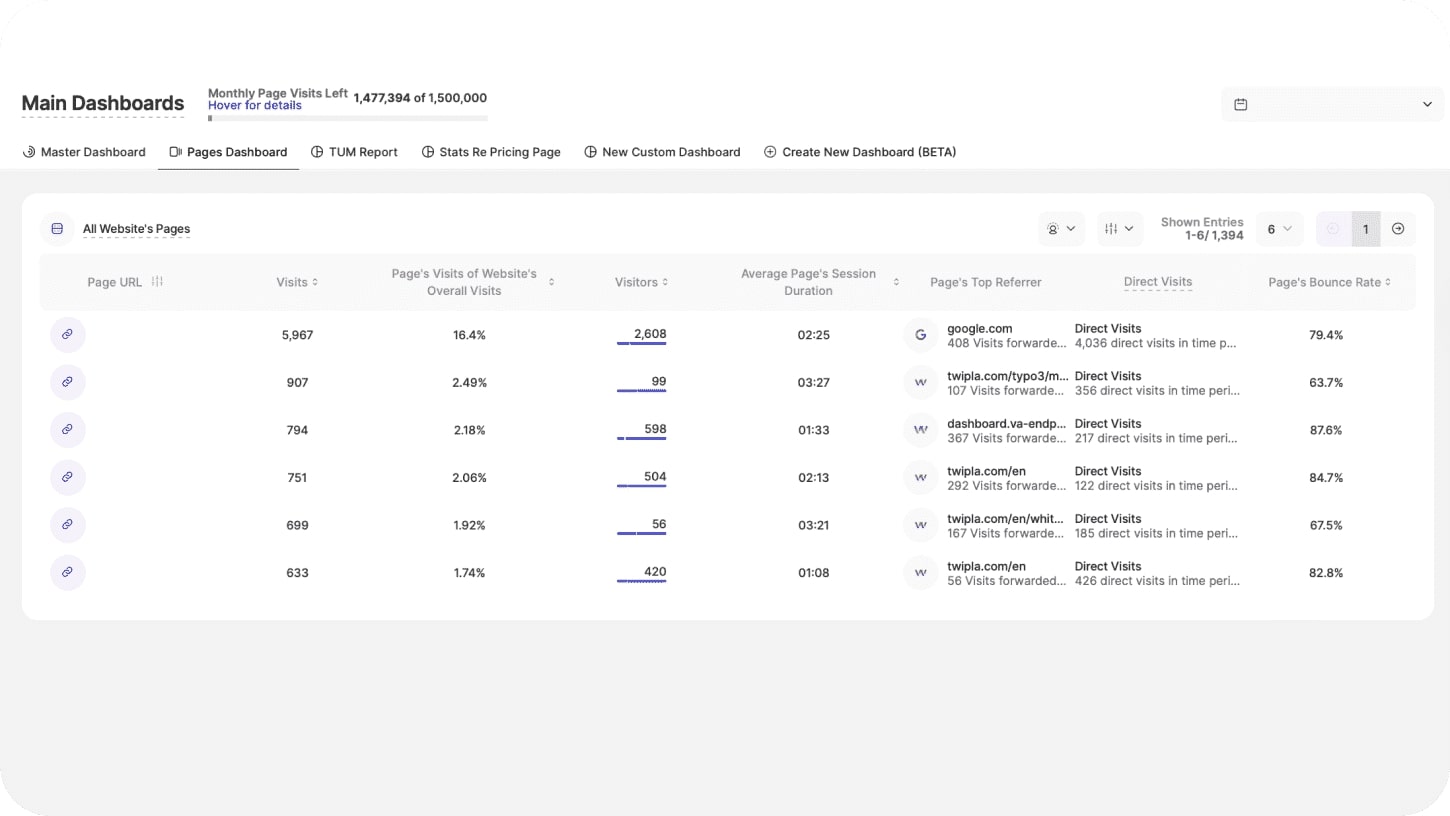This screenshot has width=1450, height=816.
Task: Switch to the Master Dashboard tab
Action: pos(84,152)
